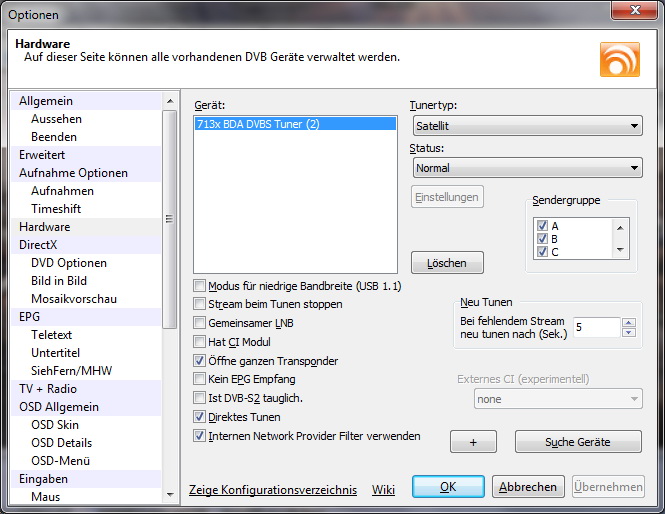
Task: Select DVD Optionen in the tree
Action: 86,263
